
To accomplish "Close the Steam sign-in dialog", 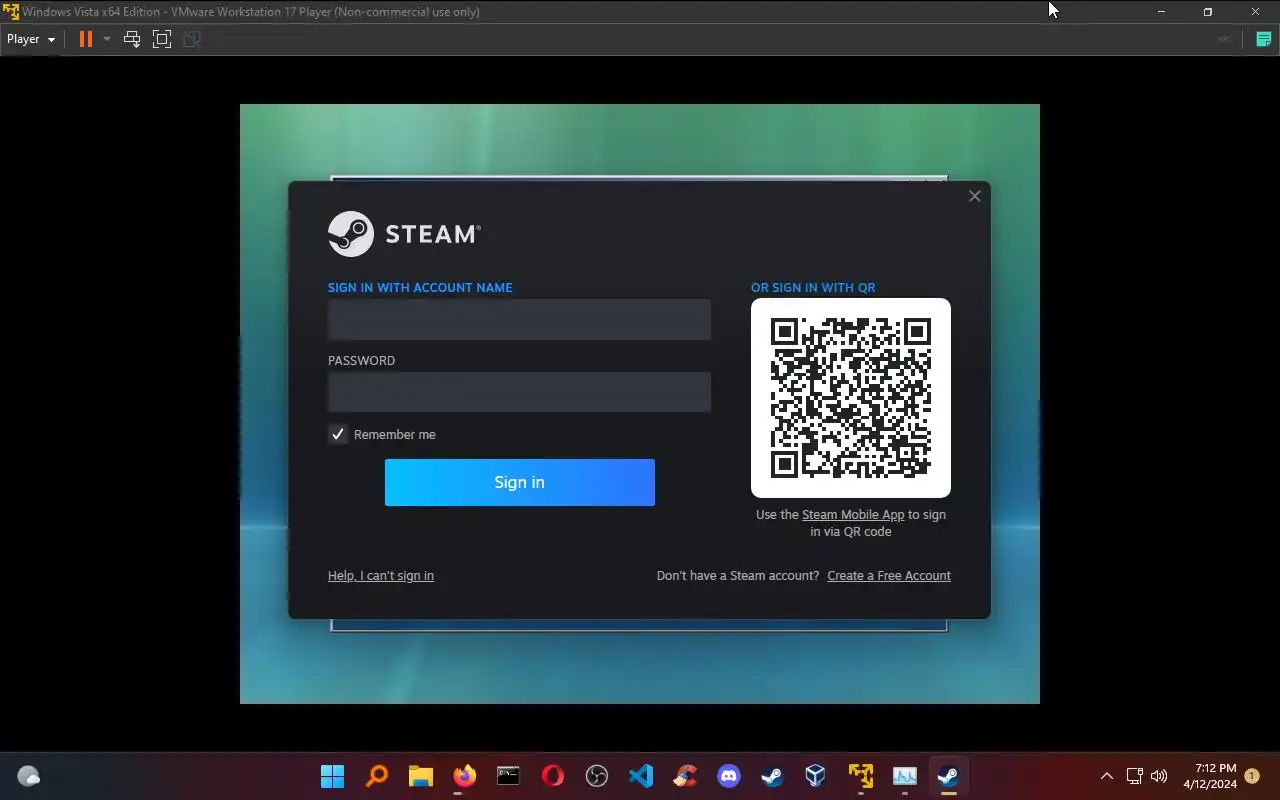I will pyautogui.click(x=974, y=196).
